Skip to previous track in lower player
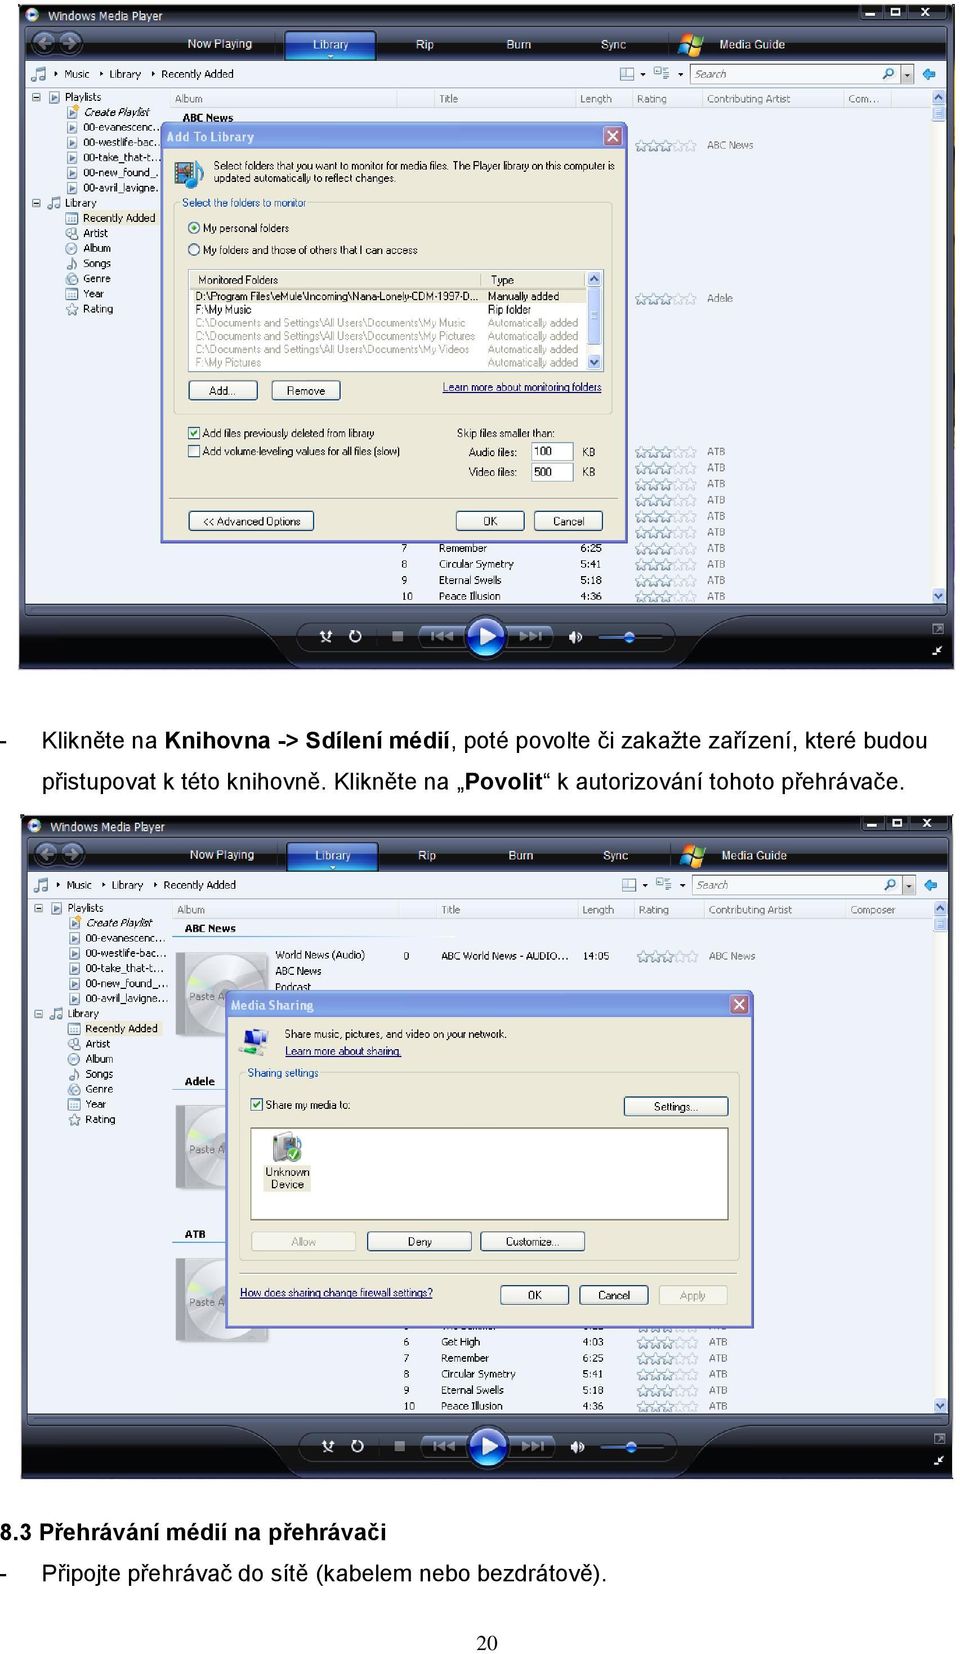960x1654 pixels. (443, 1446)
